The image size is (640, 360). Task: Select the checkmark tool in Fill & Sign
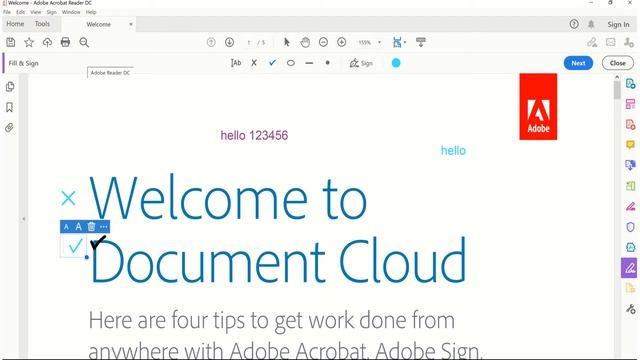tap(272, 63)
